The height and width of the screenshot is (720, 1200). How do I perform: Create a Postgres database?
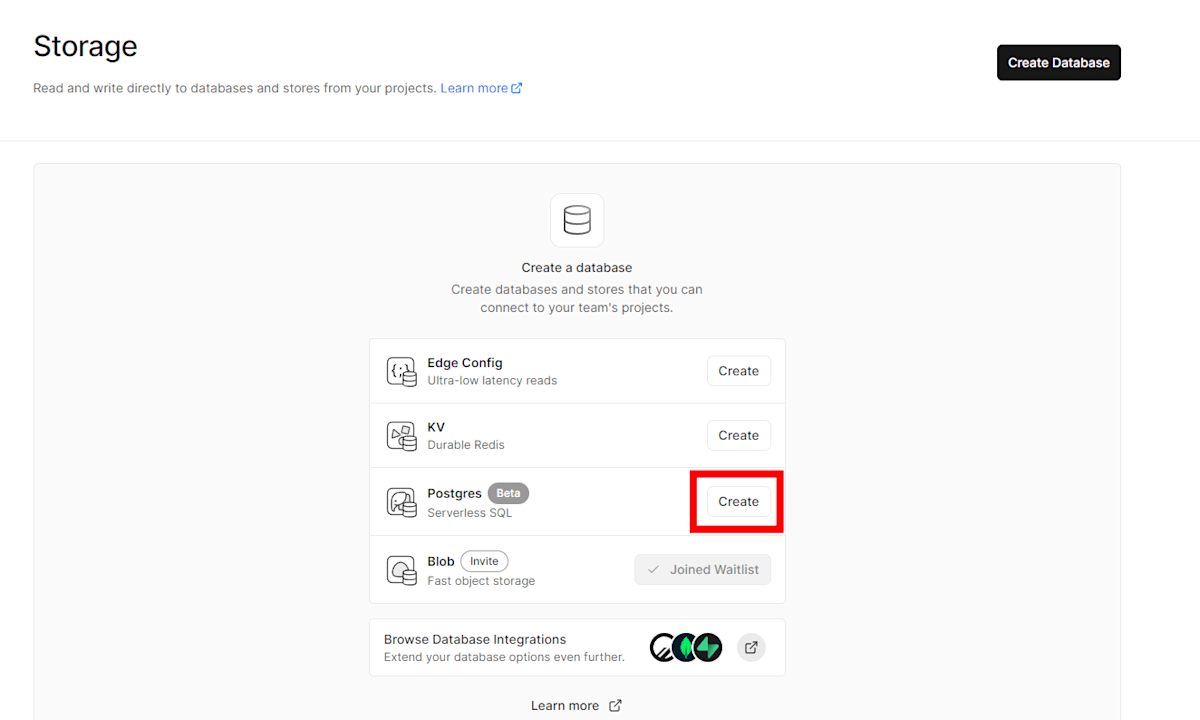click(x=738, y=501)
